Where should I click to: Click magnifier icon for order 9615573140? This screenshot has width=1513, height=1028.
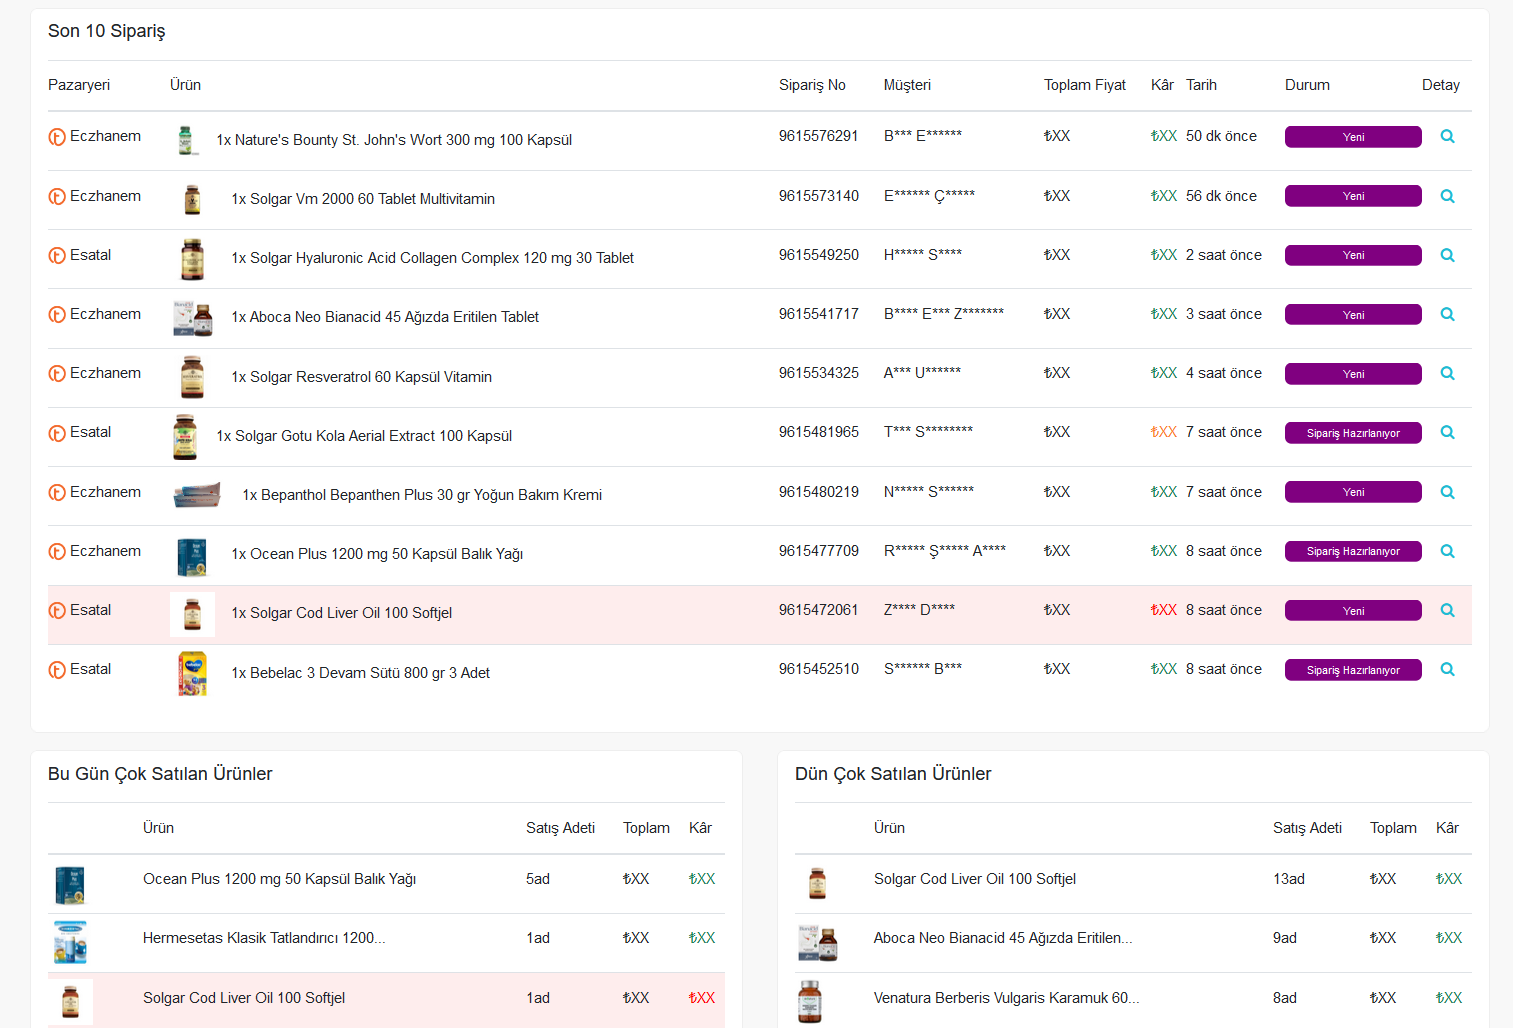tap(1447, 197)
